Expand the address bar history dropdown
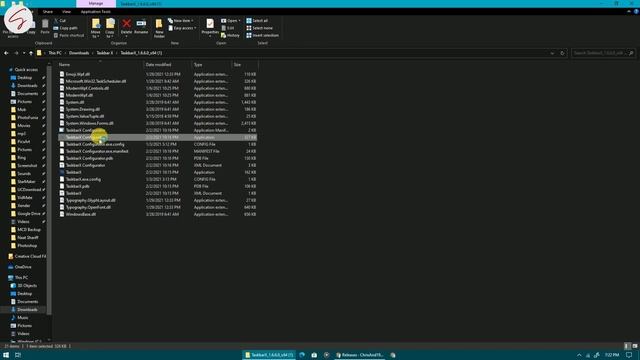This screenshot has width=640, height=360. tap(552, 53)
